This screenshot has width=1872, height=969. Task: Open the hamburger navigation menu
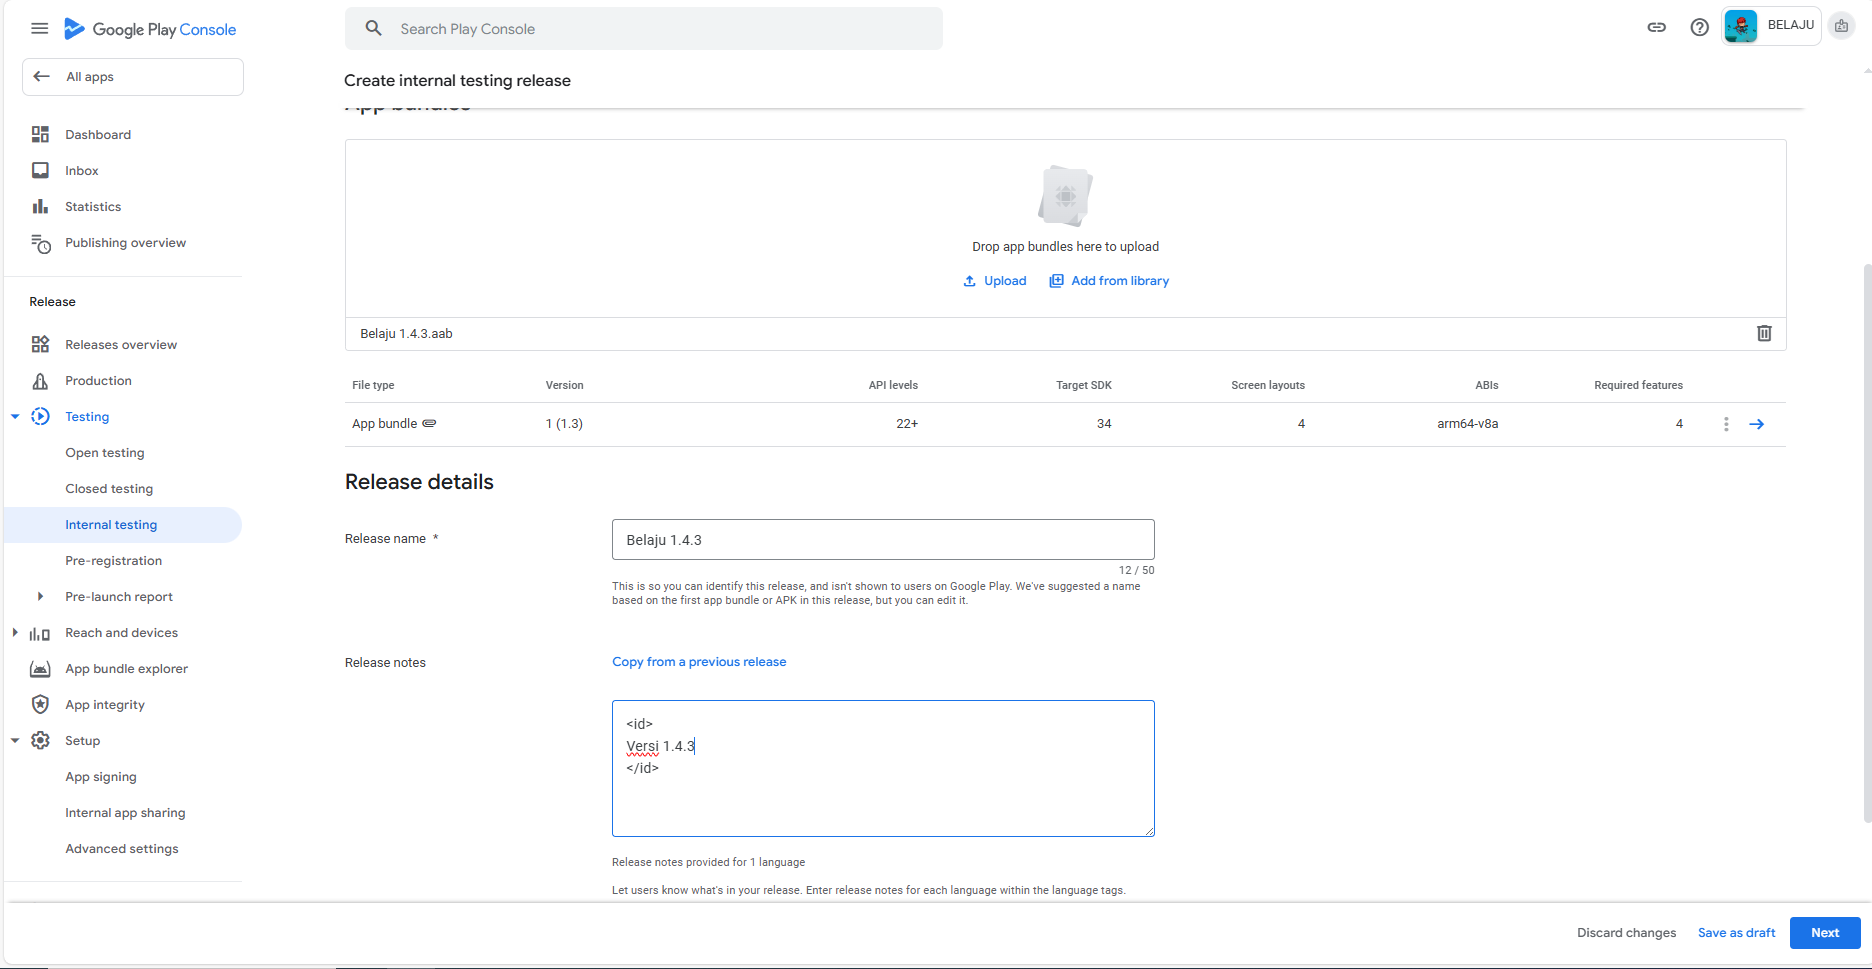click(x=39, y=28)
